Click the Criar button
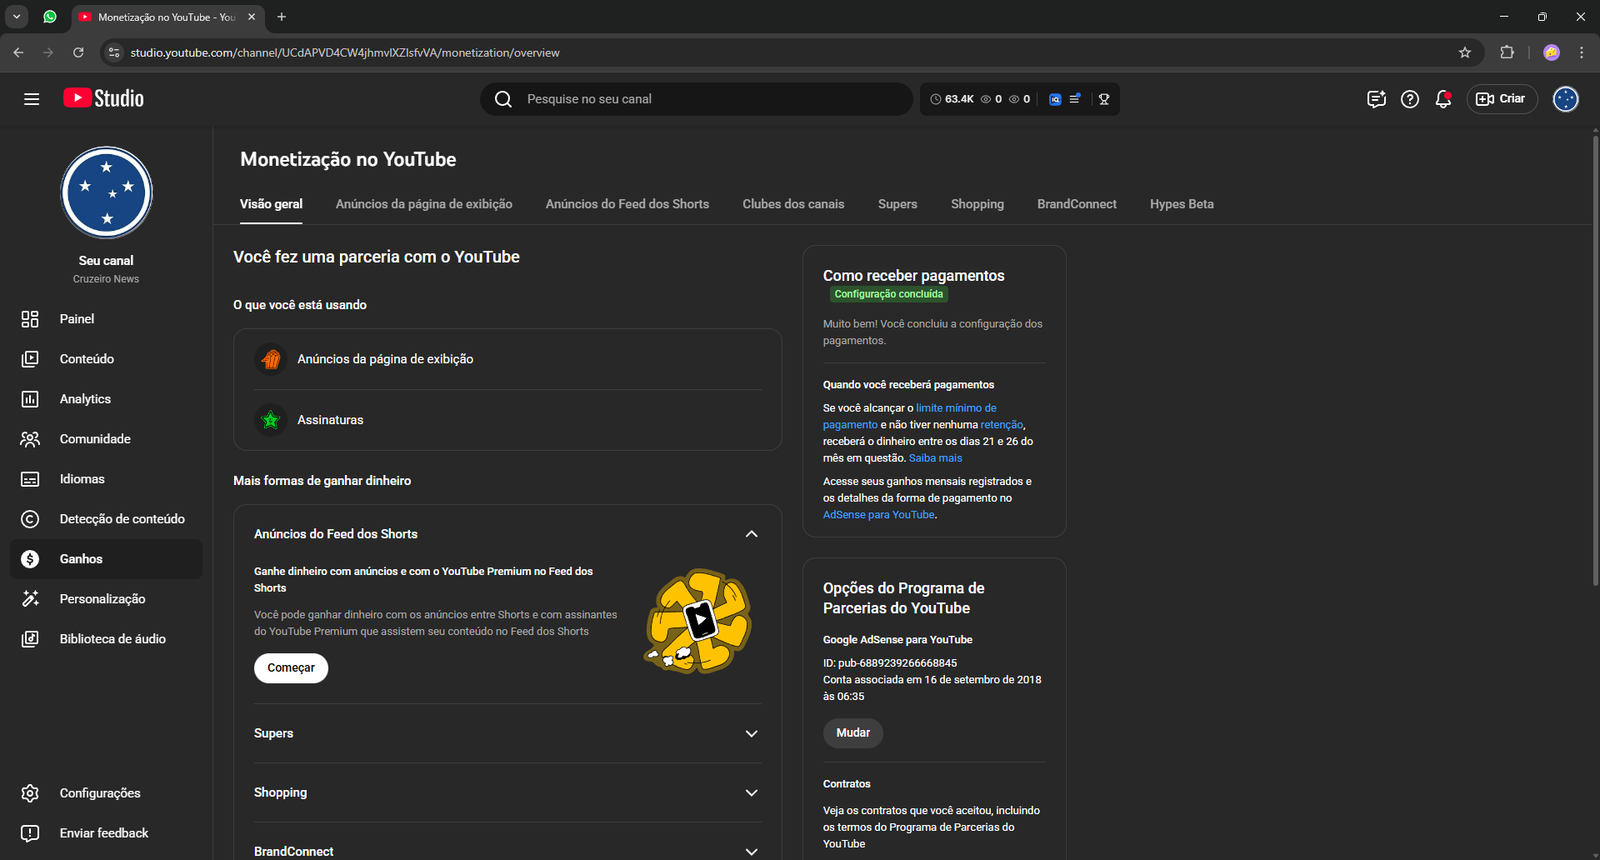Viewport: 1600px width, 860px height. (1501, 99)
